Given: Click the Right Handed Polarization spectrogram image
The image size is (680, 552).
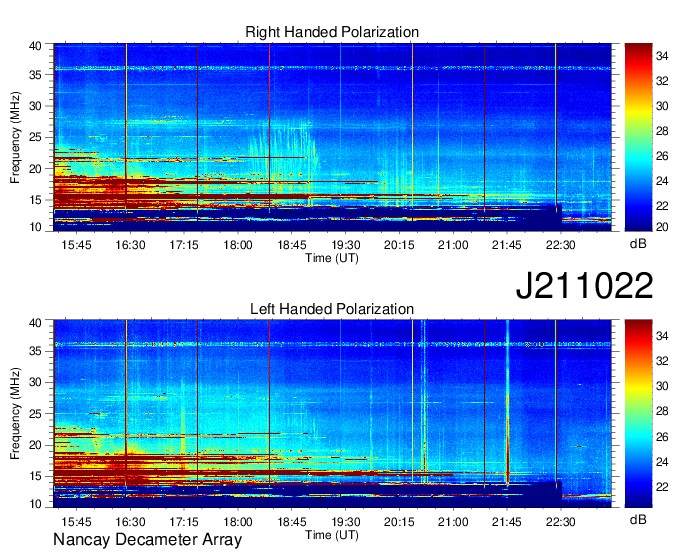Looking at the screenshot, I should click(332, 137).
